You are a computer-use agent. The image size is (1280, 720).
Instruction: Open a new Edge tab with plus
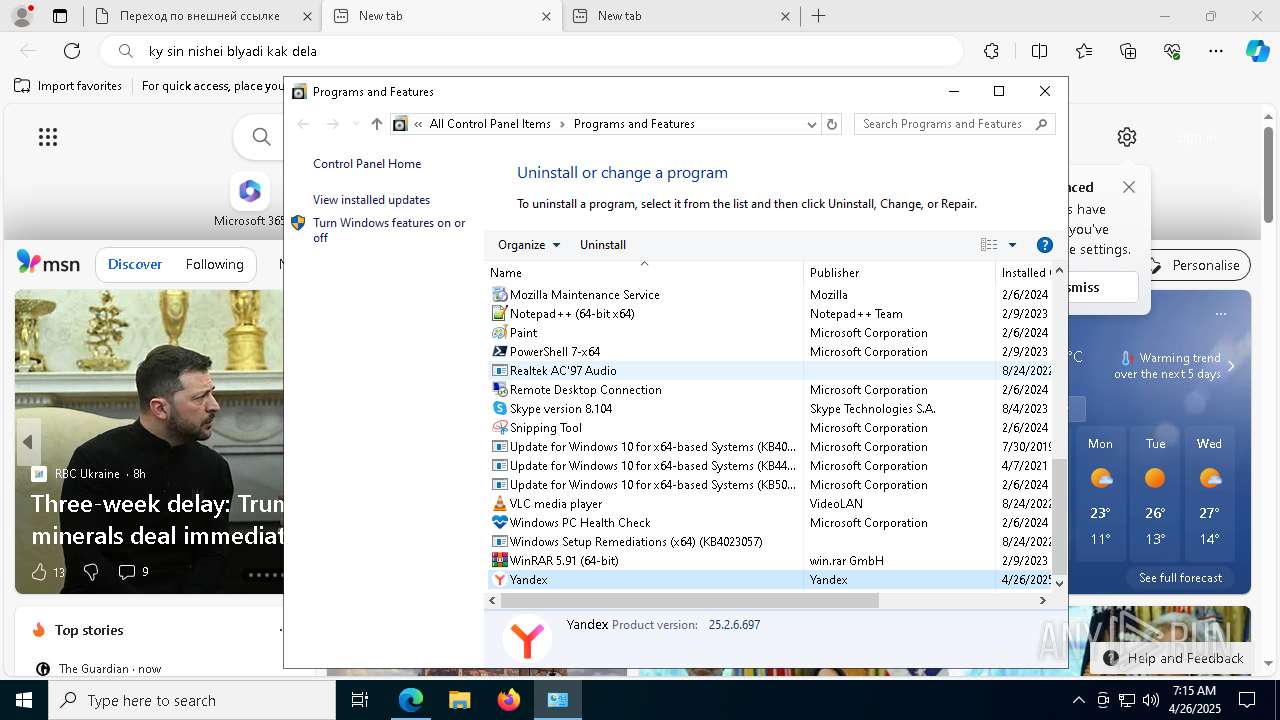(818, 16)
